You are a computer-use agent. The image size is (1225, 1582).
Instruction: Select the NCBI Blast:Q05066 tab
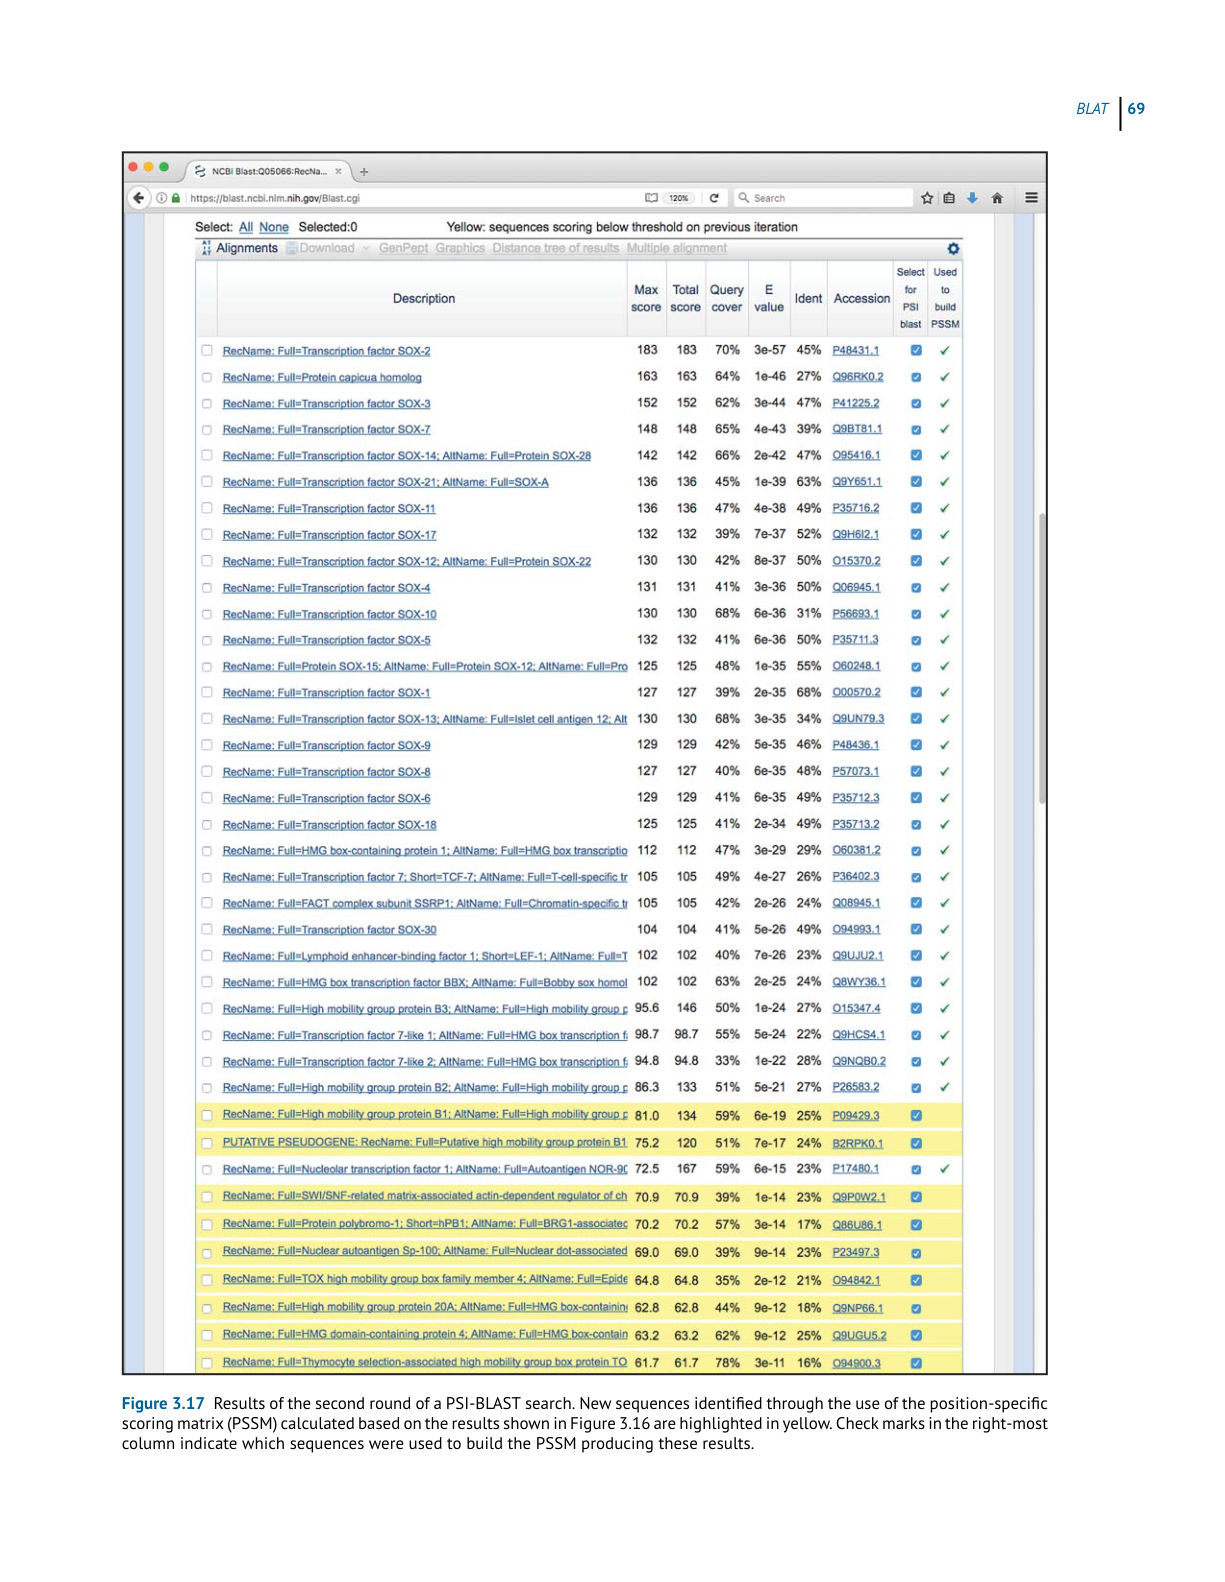269,171
